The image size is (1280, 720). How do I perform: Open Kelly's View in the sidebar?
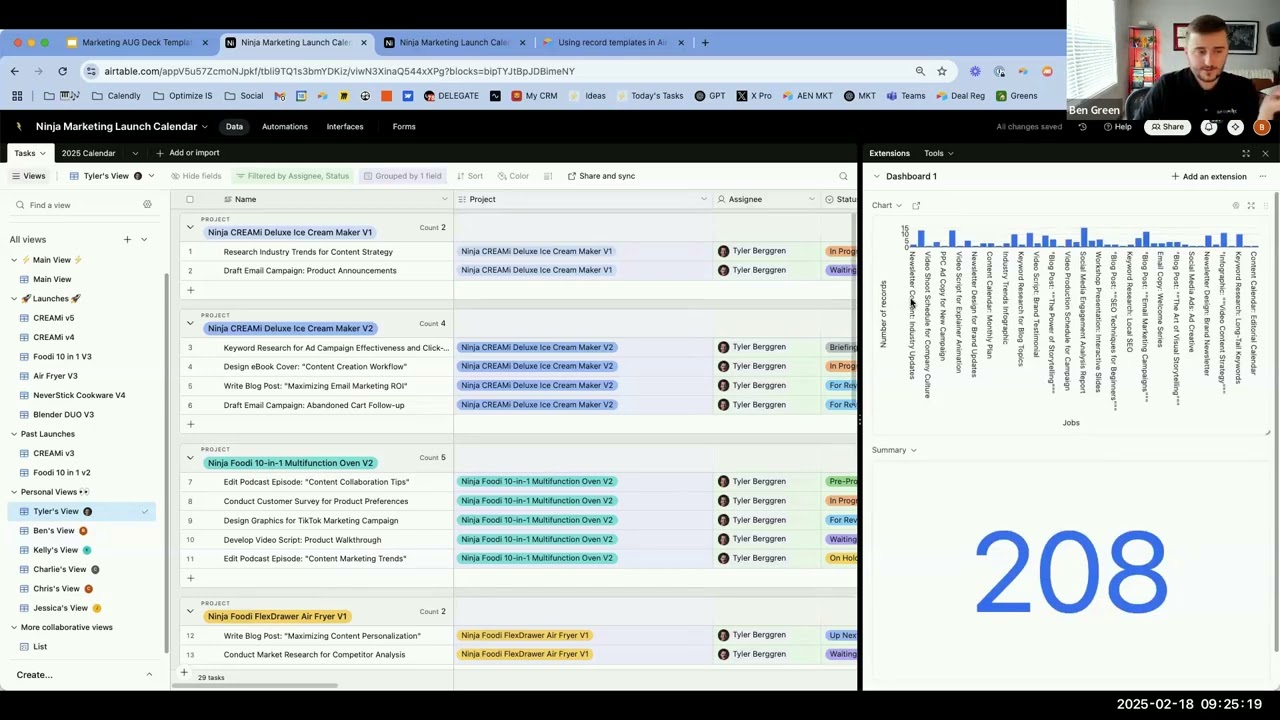[56, 550]
